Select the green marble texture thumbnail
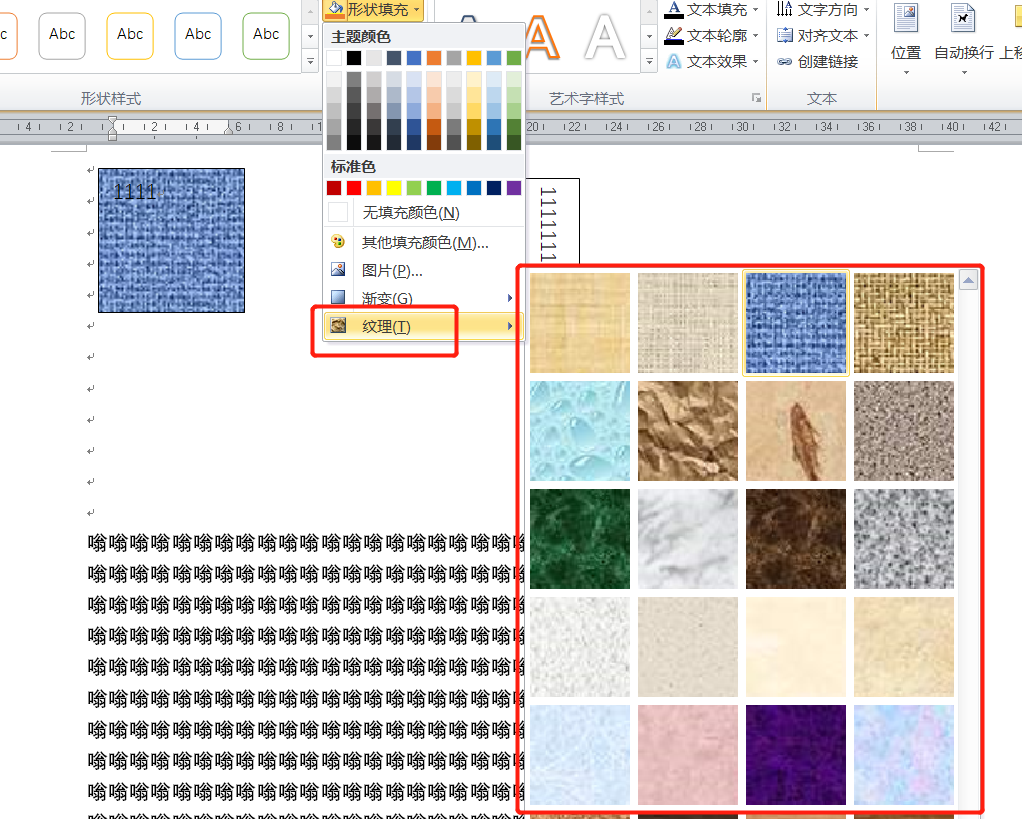This screenshot has width=1022, height=819. coord(580,539)
